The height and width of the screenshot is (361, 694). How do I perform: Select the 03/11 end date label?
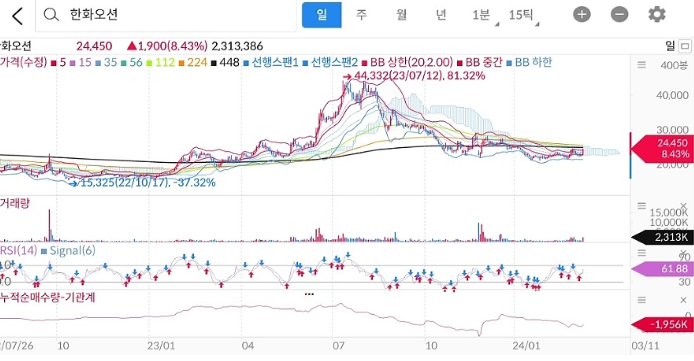point(645,346)
